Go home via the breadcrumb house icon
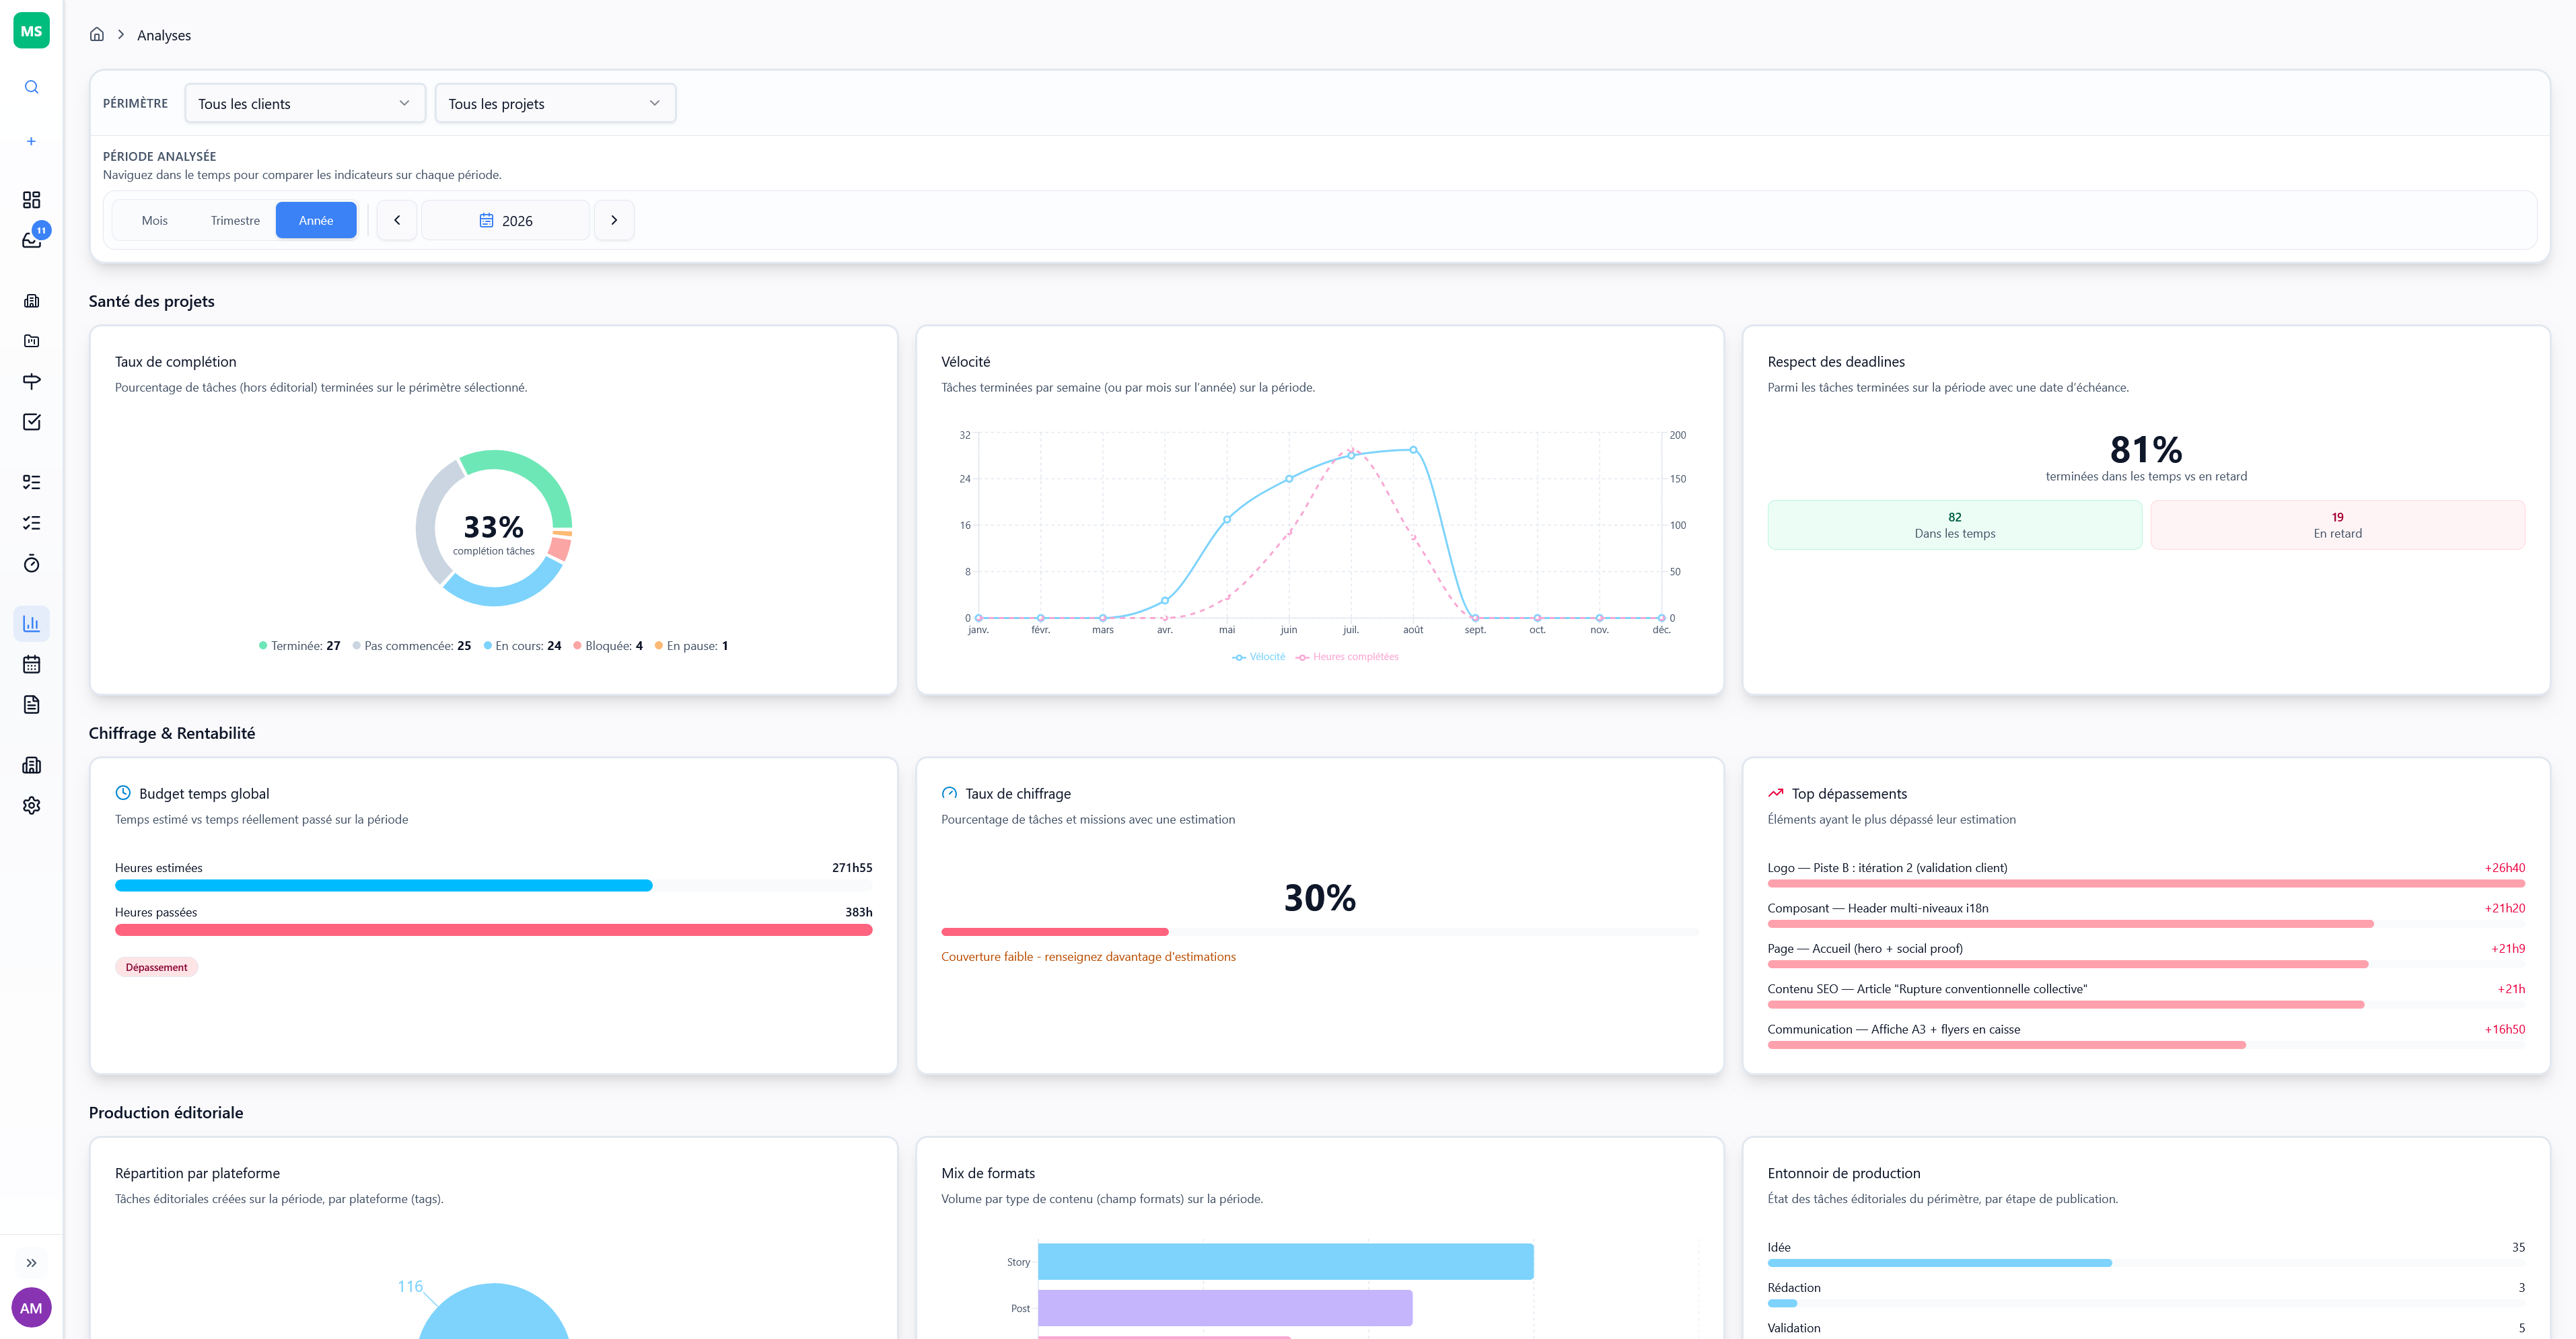 pyautogui.click(x=97, y=34)
